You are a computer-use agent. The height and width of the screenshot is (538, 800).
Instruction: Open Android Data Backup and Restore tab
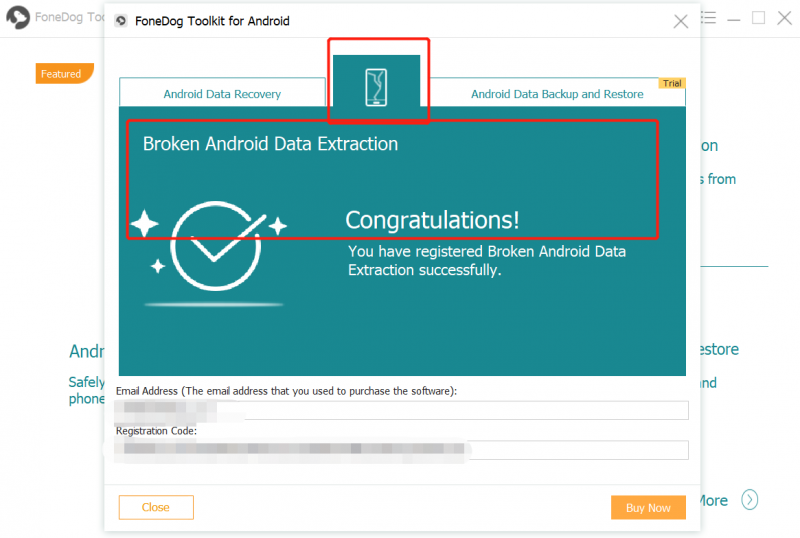click(557, 94)
